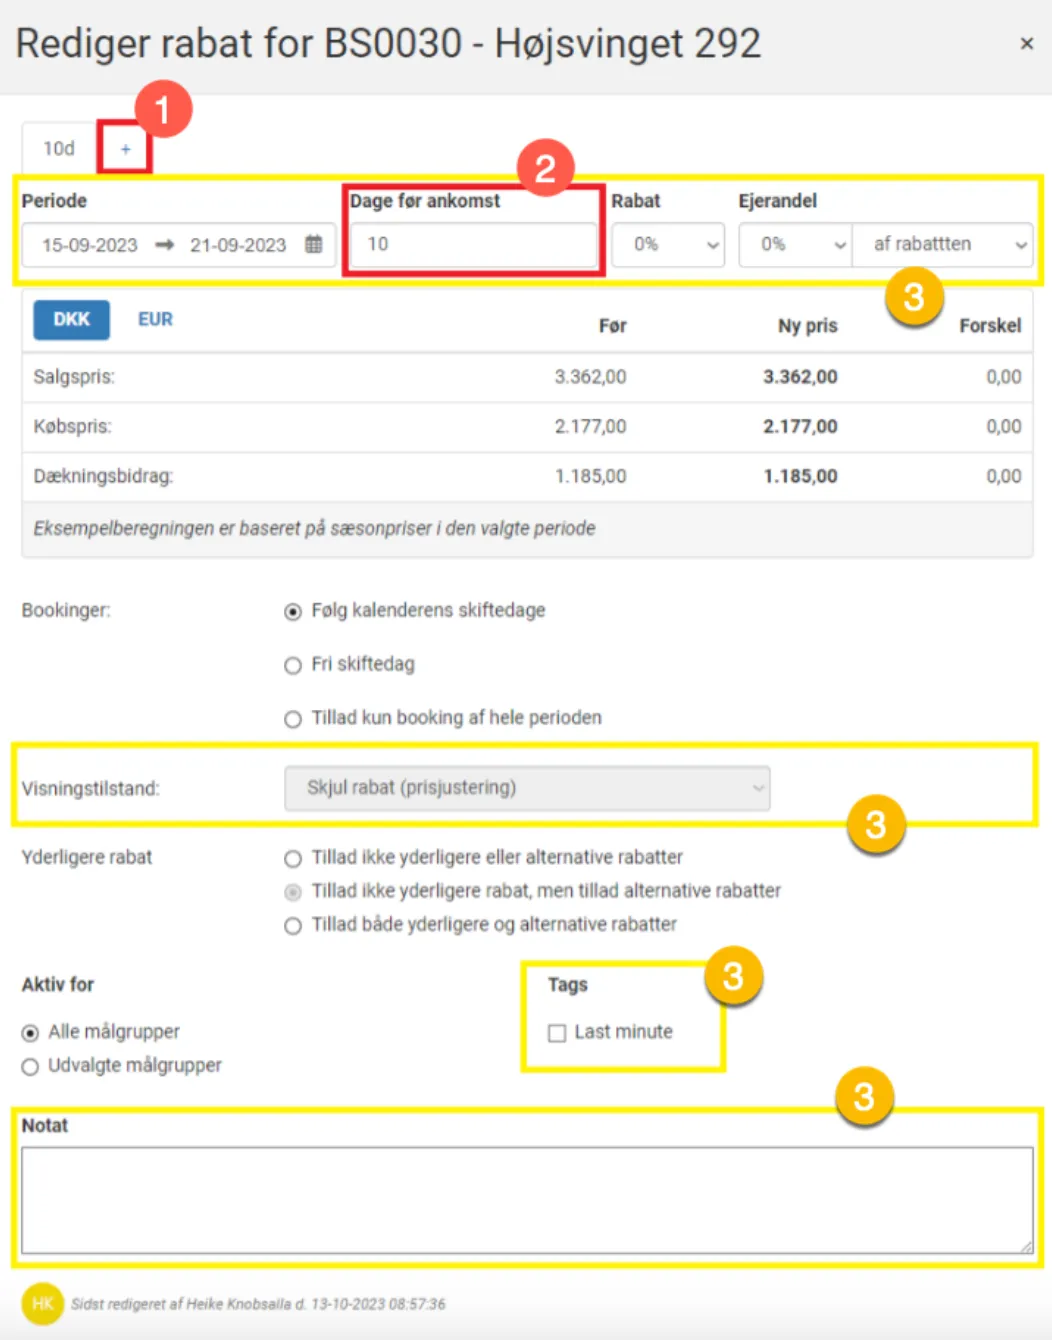Open the Ejerandel percentage dropdown
Viewport: 1052px width, 1340px height.
click(795, 244)
